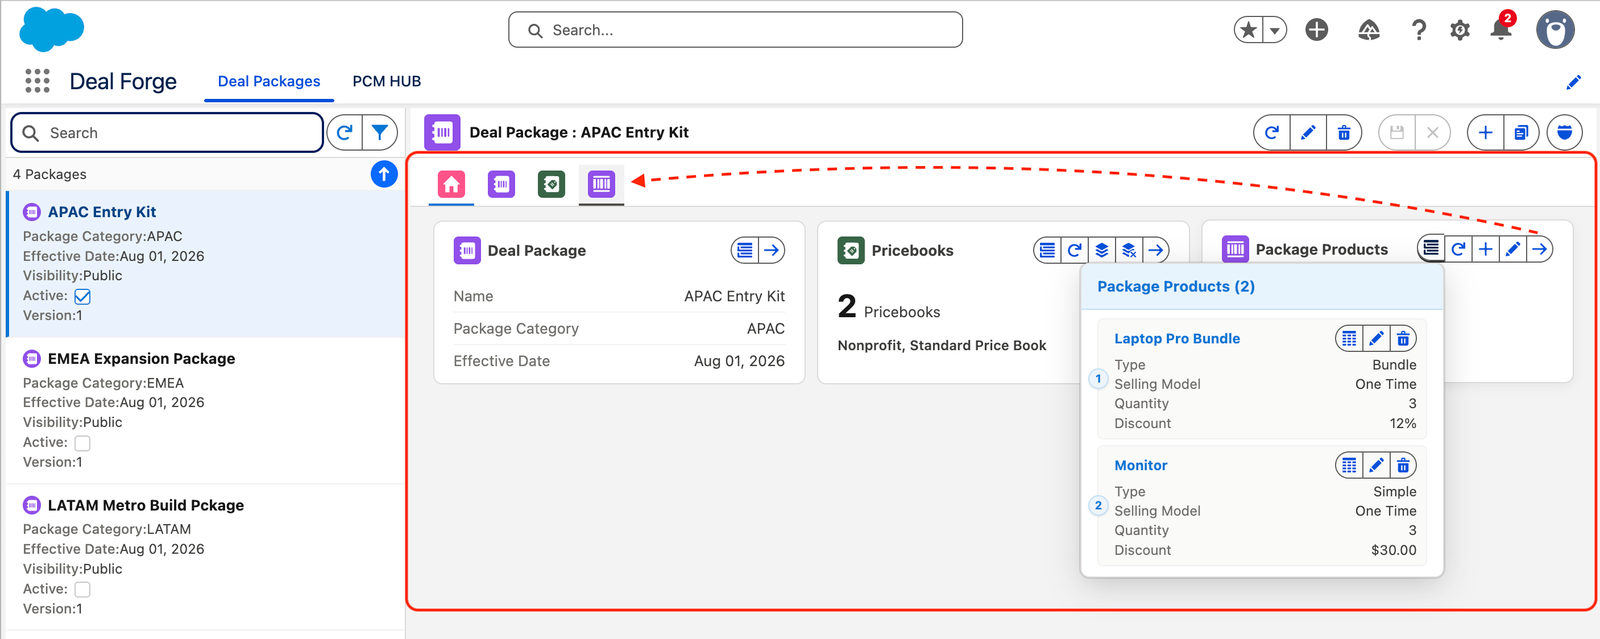
Task: Click the blue up-arrow sort button
Action: (384, 174)
